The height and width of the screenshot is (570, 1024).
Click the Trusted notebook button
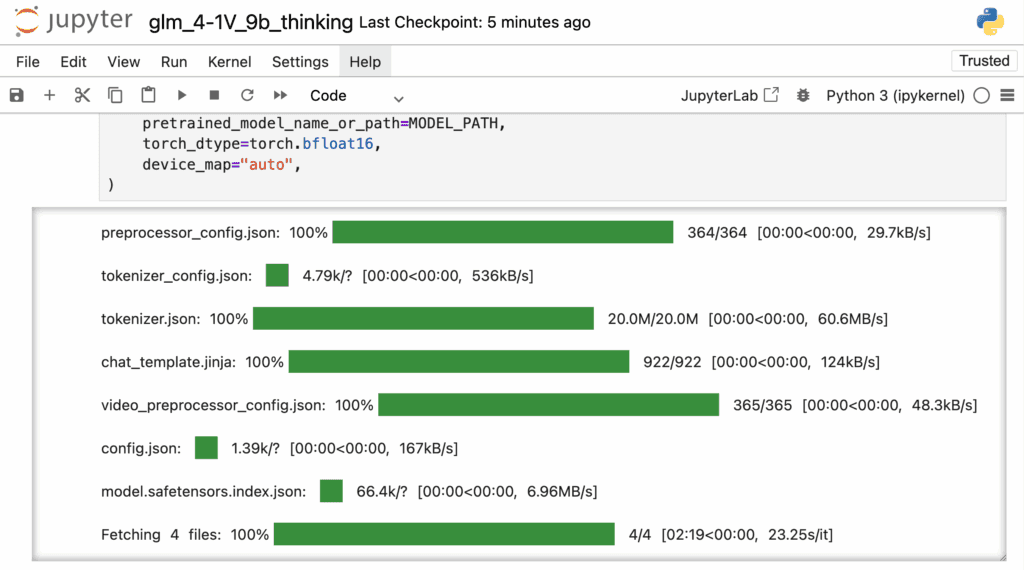click(984, 61)
